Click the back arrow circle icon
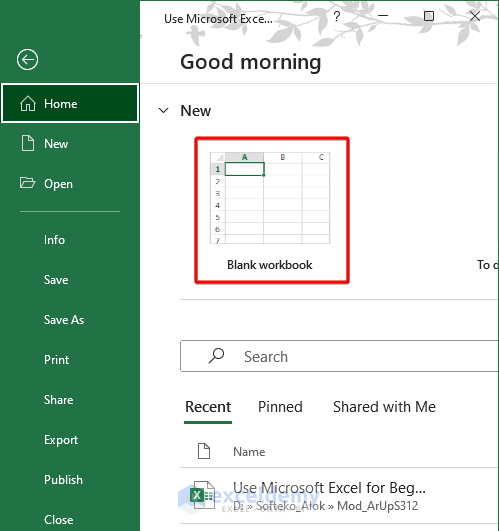 pyautogui.click(x=27, y=60)
